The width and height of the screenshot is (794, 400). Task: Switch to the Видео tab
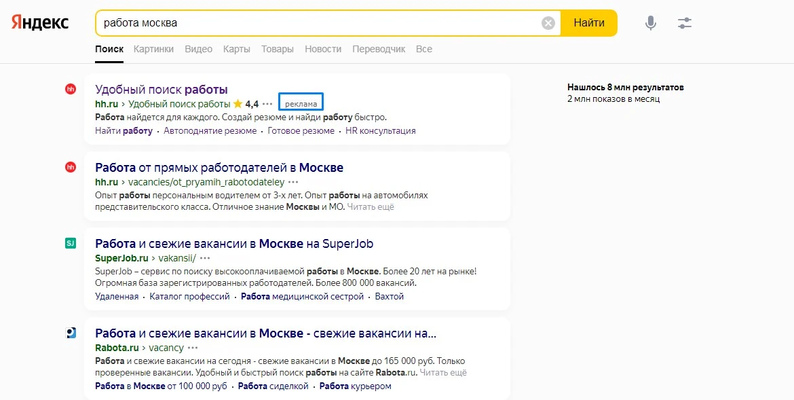tap(198, 49)
